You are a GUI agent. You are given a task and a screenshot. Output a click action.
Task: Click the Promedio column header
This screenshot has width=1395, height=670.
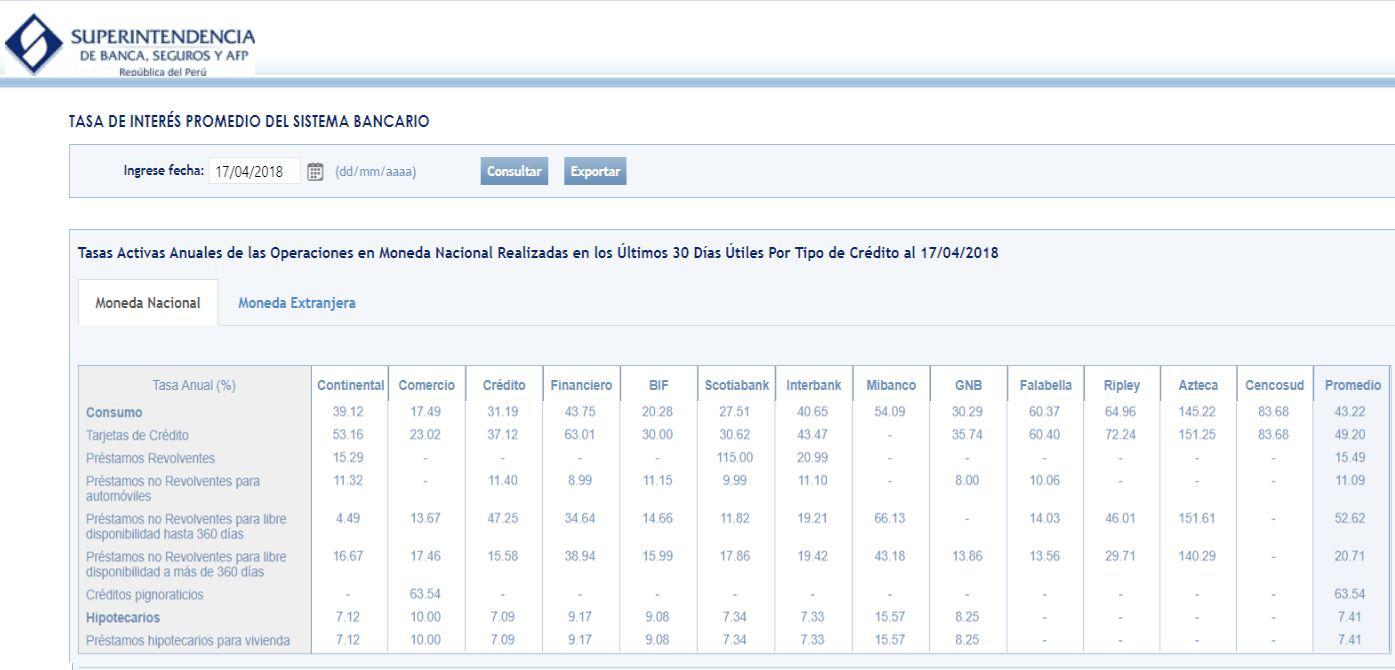[x=1352, y=386]
